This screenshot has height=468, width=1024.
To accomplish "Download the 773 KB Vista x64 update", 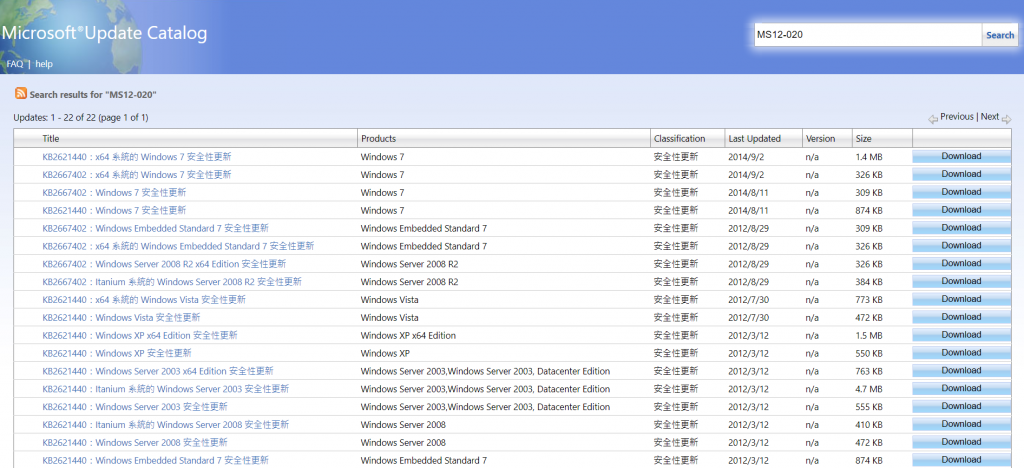I will (x=961, y=300).
